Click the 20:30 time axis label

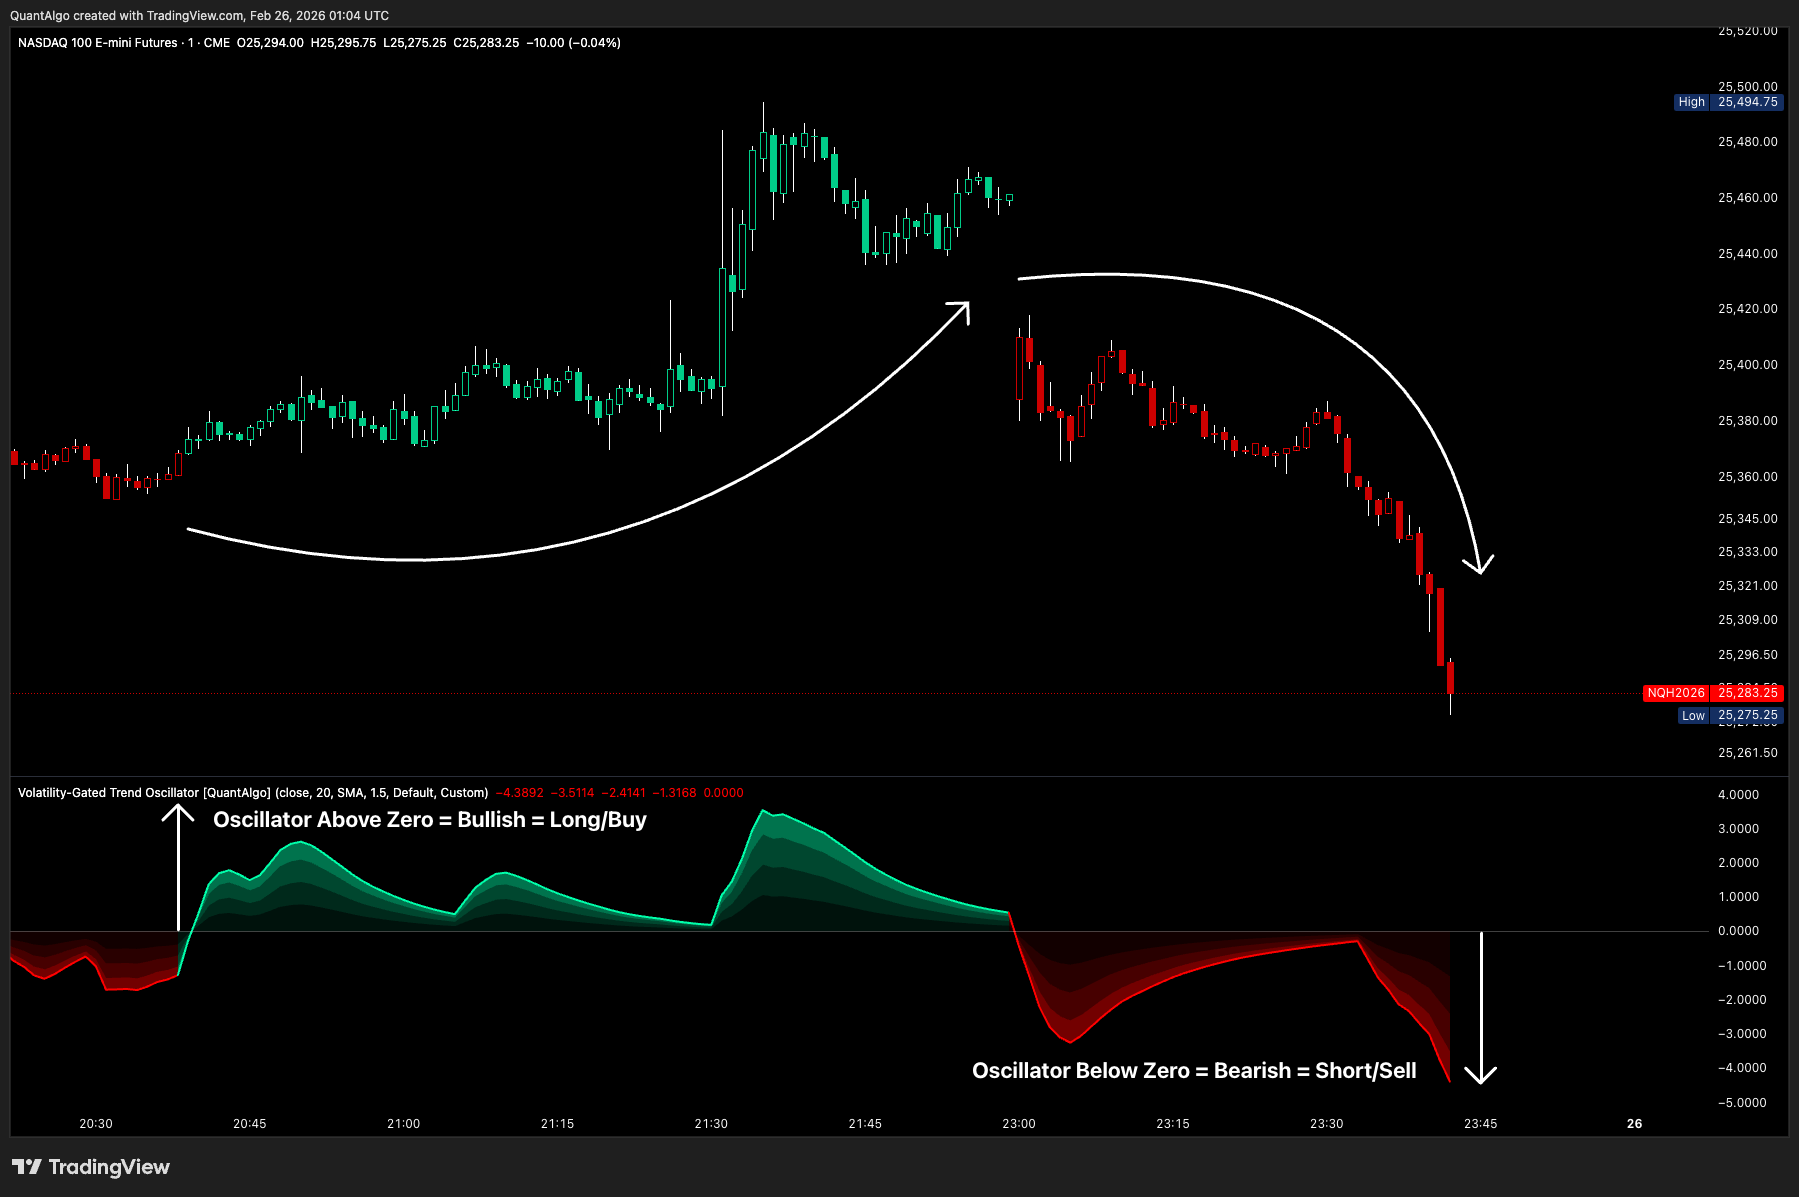point(96,1124)
